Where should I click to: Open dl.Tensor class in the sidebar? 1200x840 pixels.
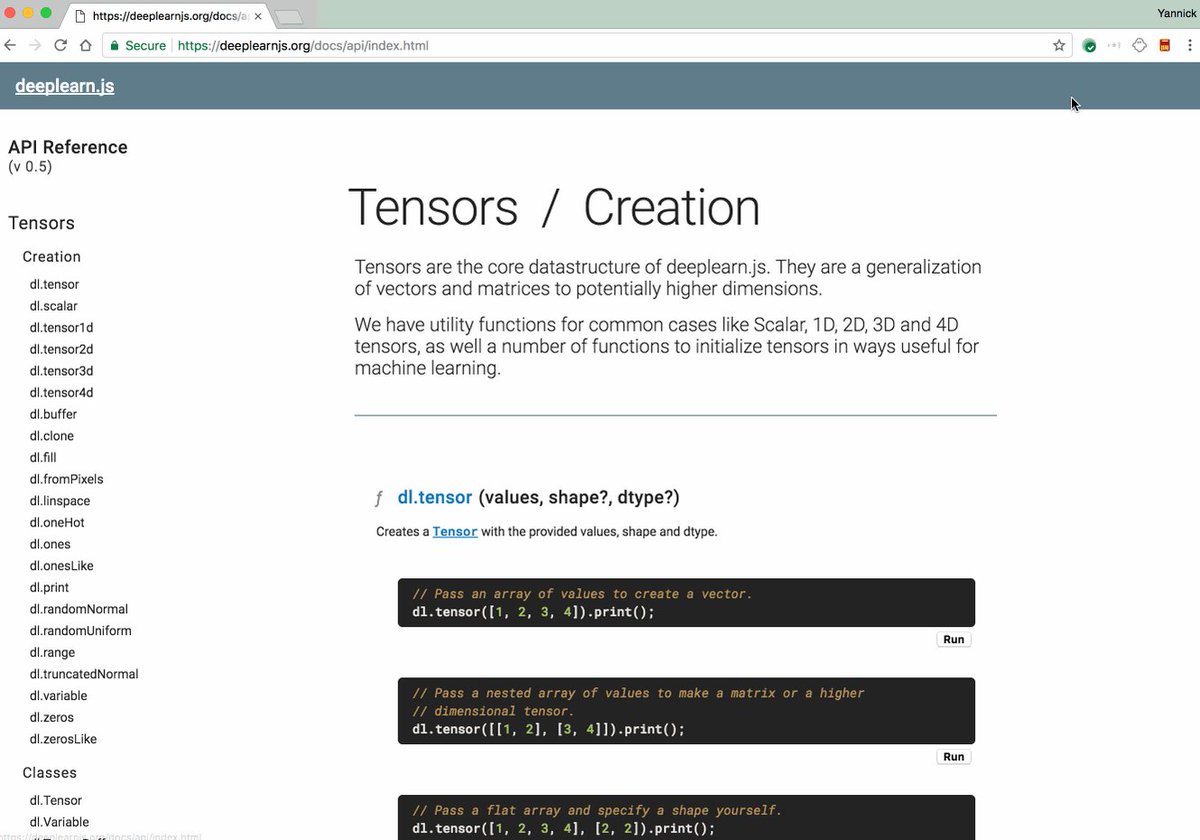(56, 800)
